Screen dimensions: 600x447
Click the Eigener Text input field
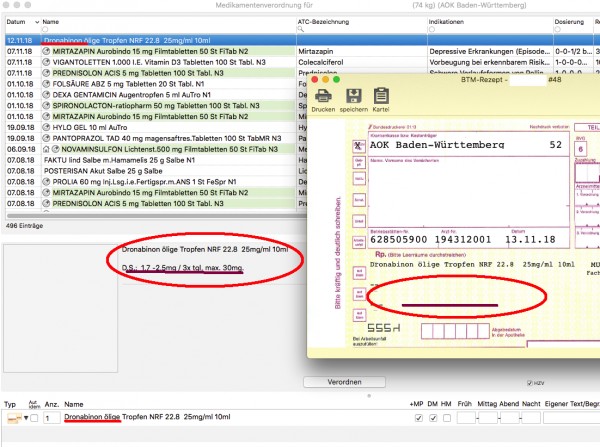coord(572,418)
